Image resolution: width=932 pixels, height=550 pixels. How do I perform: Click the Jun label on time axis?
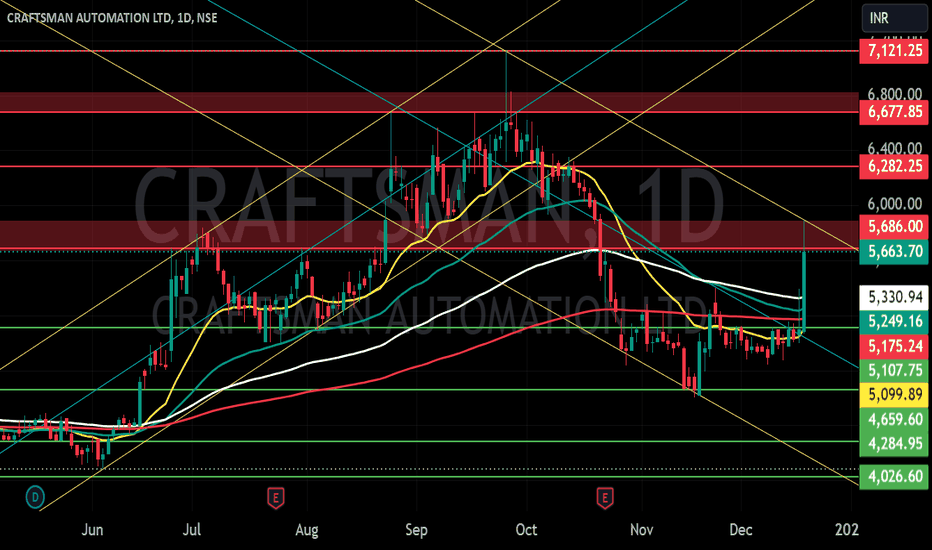92,529
